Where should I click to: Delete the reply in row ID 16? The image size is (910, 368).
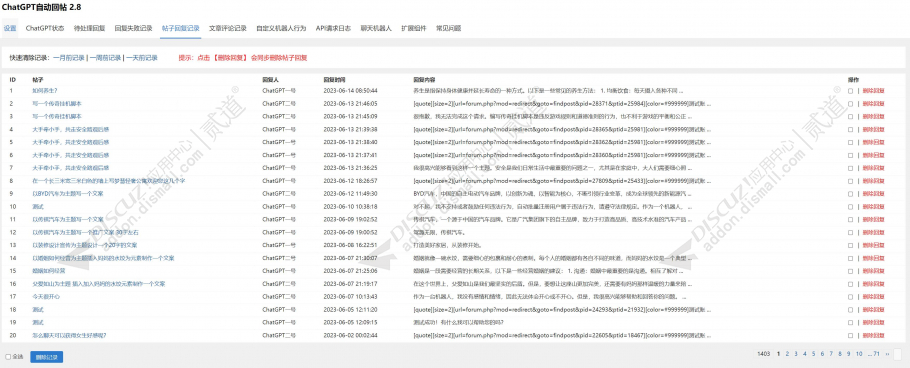(x=873, y=283)
